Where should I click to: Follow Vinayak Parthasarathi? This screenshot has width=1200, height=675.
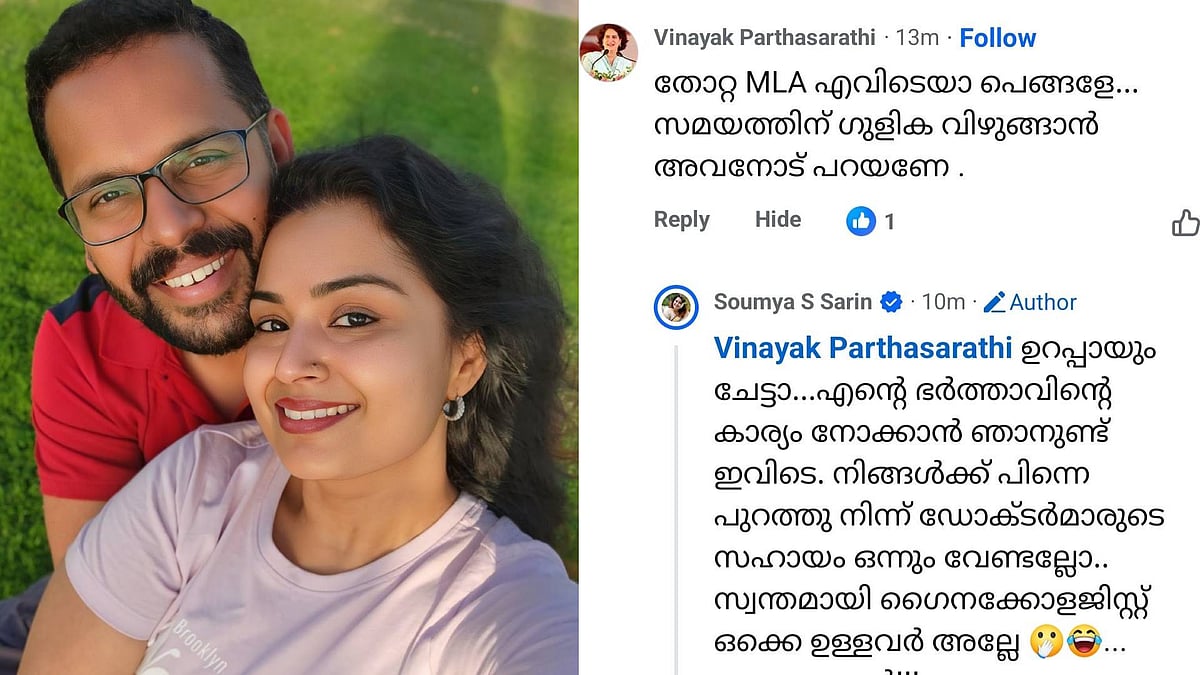pyautogui.click(x=997, y=38)
